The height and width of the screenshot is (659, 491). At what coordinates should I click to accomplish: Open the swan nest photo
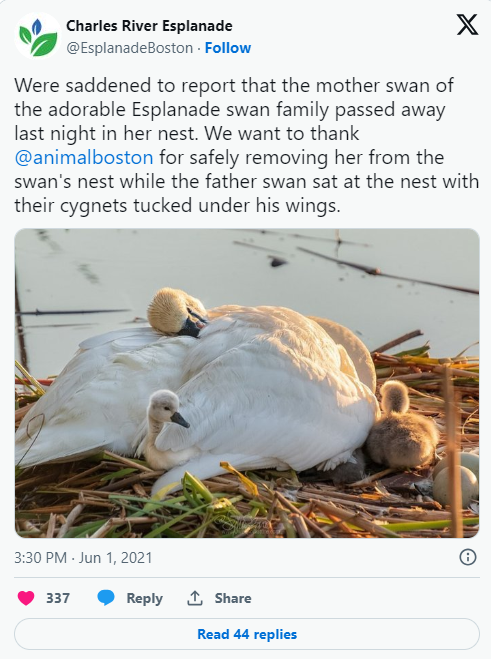tap(247, 383)
